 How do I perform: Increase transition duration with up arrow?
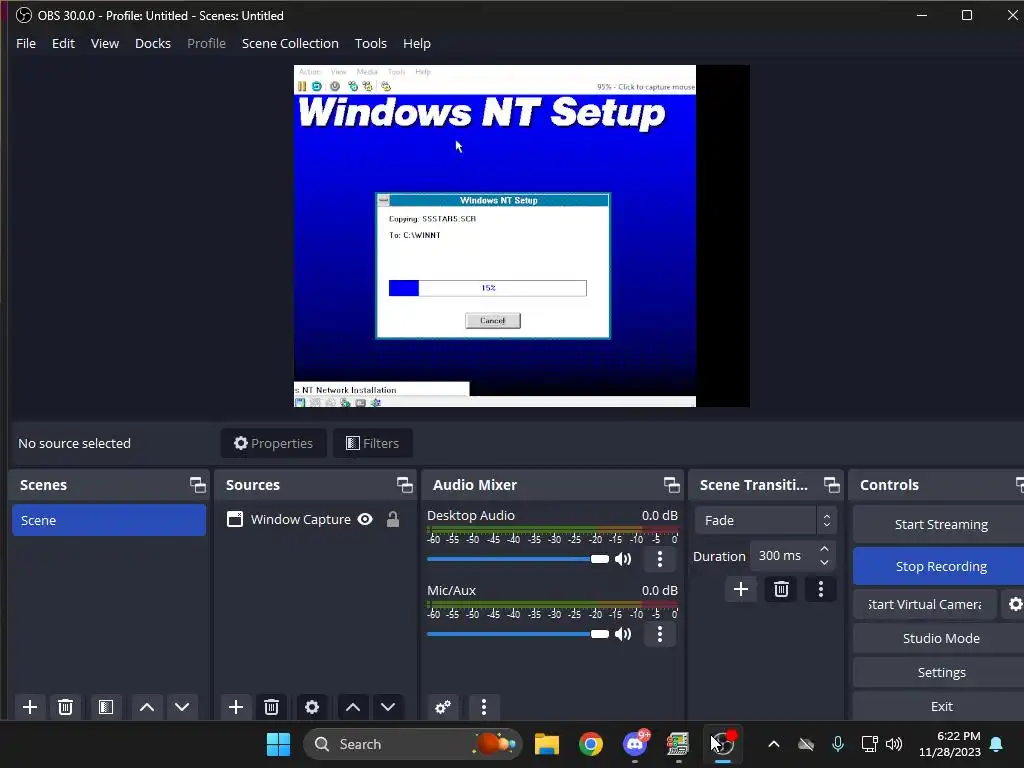(824, 549)
